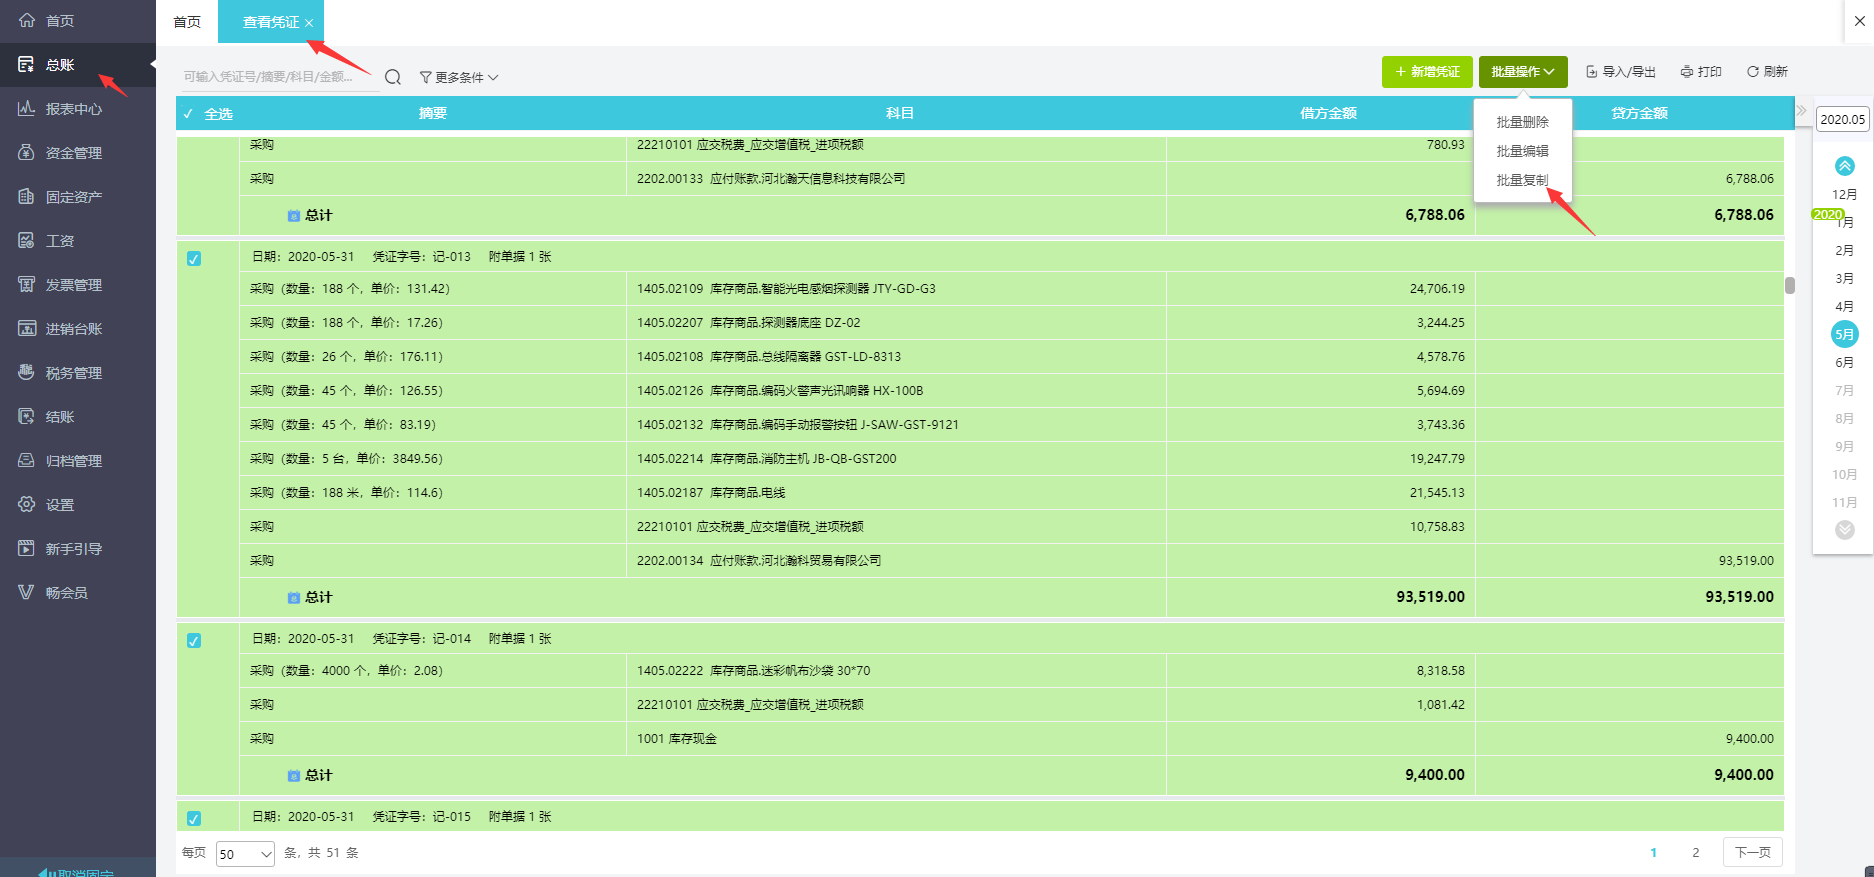Select 12月 in the month selector
Screen dimensions: 1874x877
click(1845, 194)
